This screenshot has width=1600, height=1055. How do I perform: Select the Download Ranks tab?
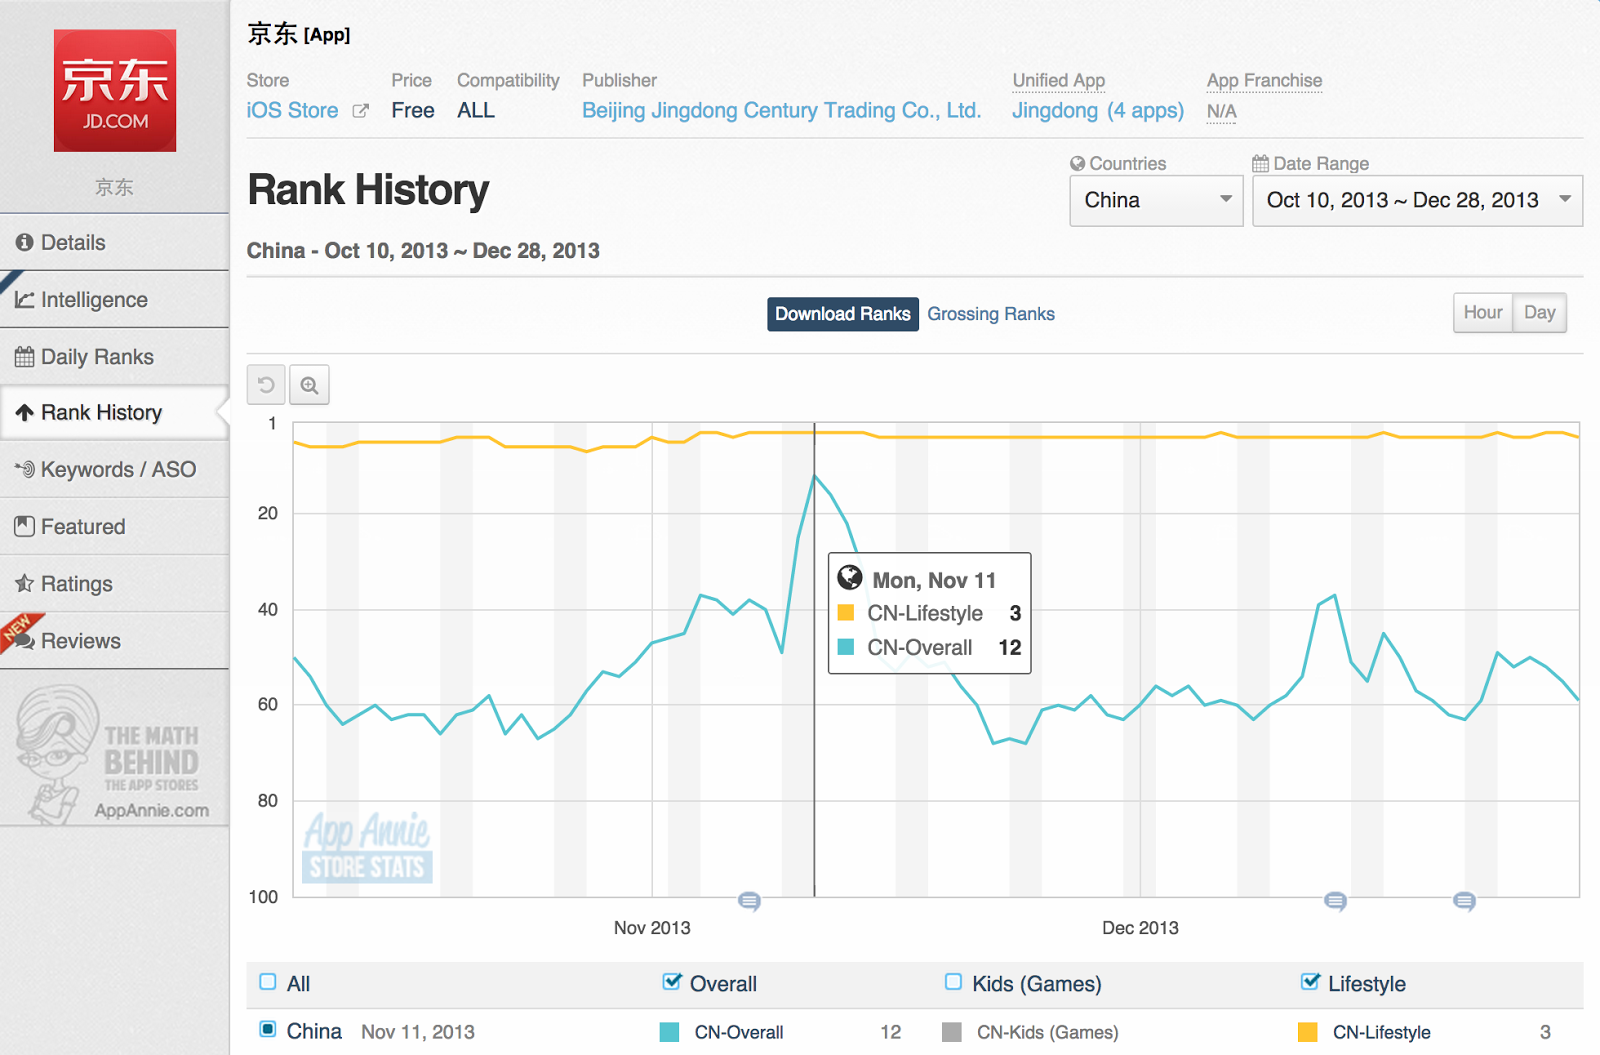[842, 314]
